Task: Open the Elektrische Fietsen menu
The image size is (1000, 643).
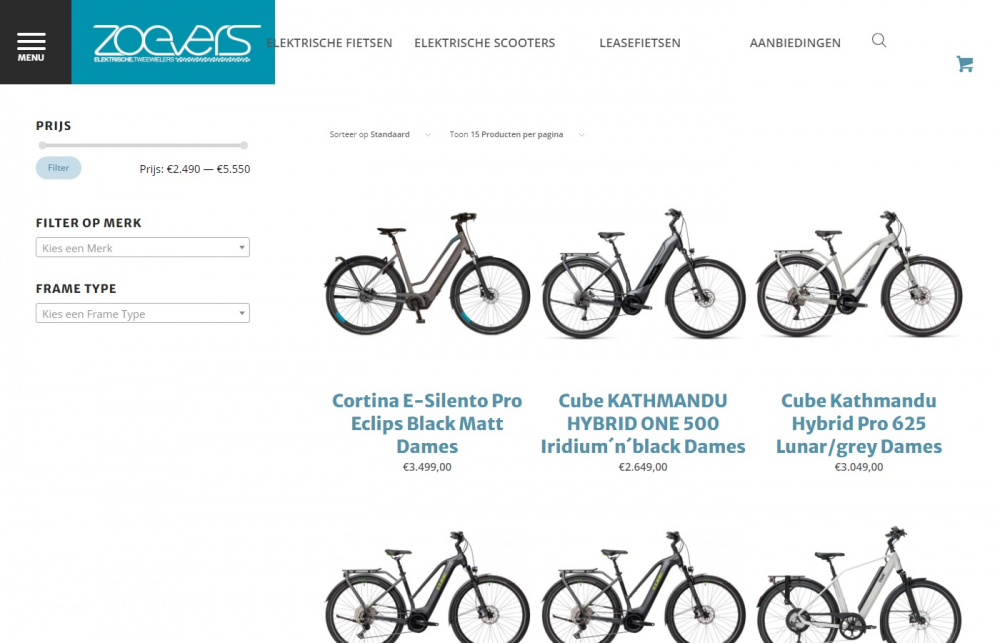Action: tap(329, 43)
